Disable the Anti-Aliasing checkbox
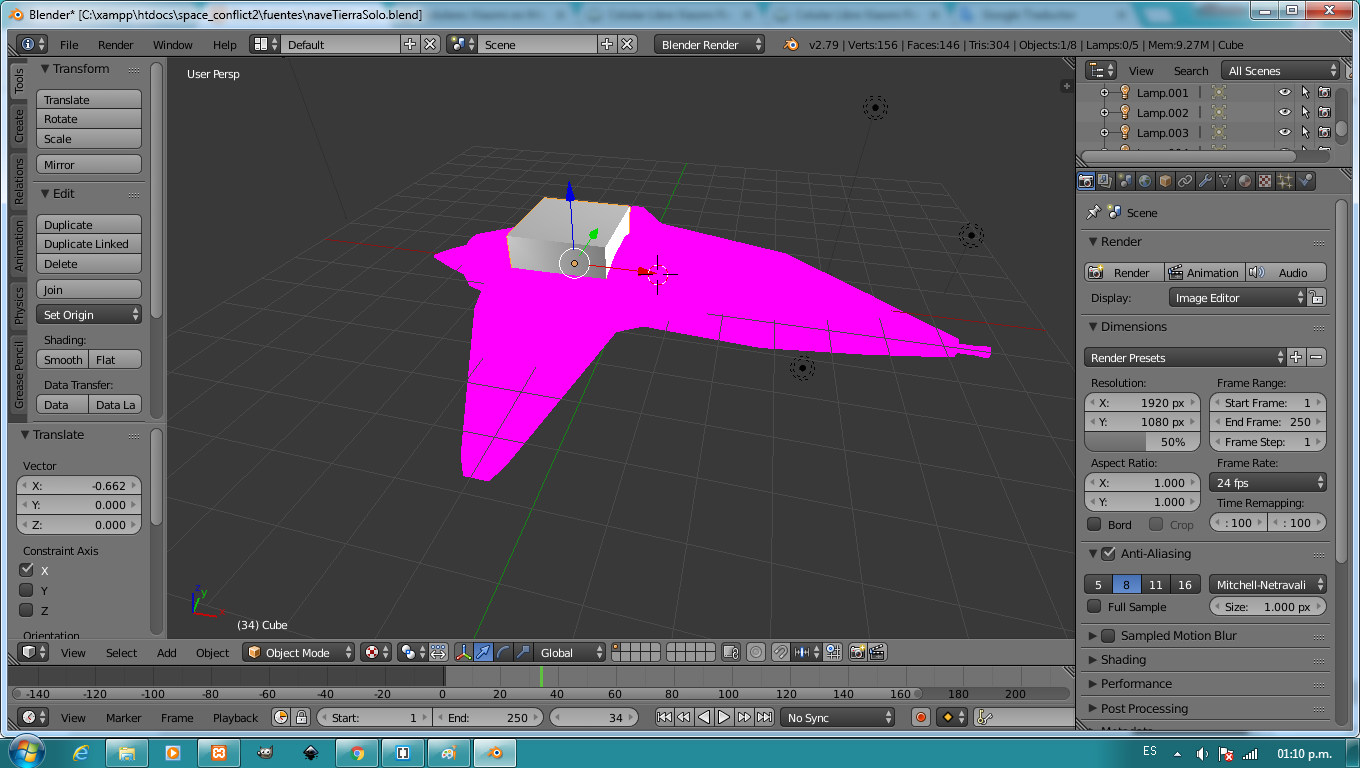Image resolution: width=1360 pixels, height=768 pixels. point(1108,553)
